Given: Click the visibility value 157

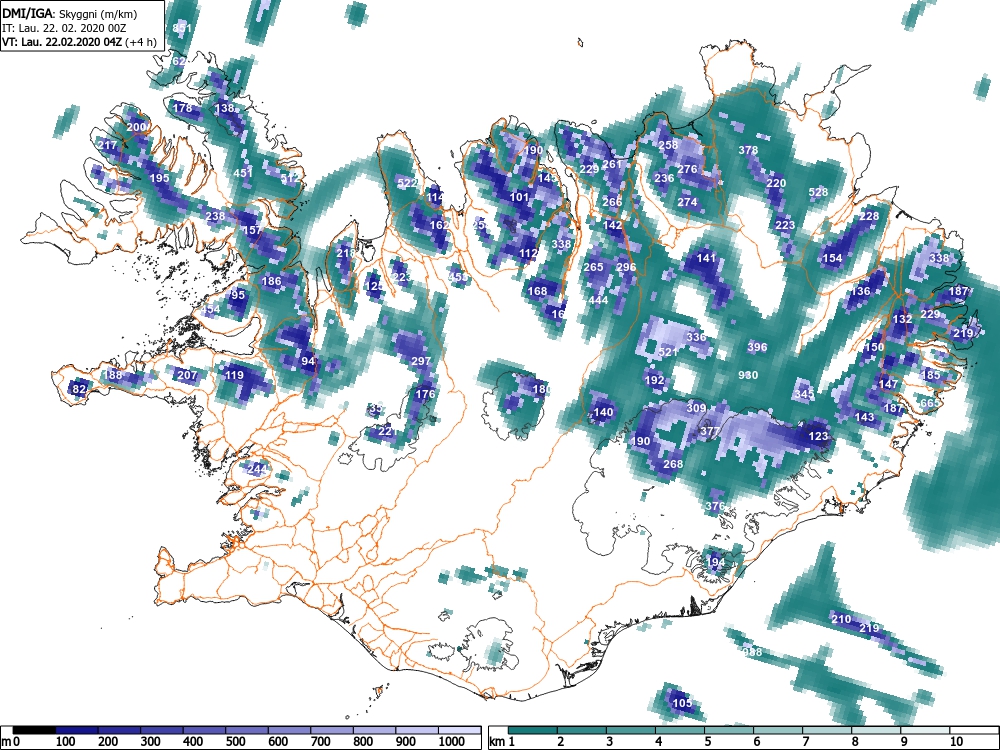Looking at the screenshot, I should pos(252,230).
